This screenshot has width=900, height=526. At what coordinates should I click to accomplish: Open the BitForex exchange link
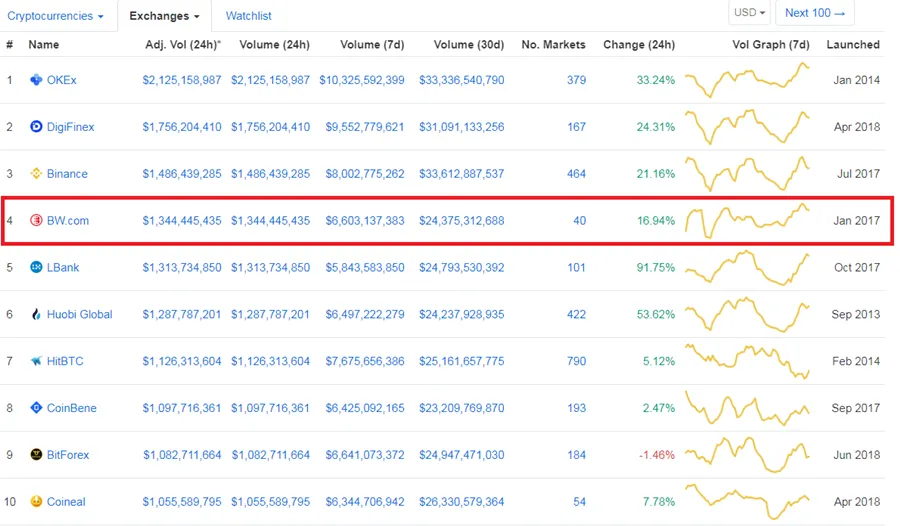click(68, 455)
